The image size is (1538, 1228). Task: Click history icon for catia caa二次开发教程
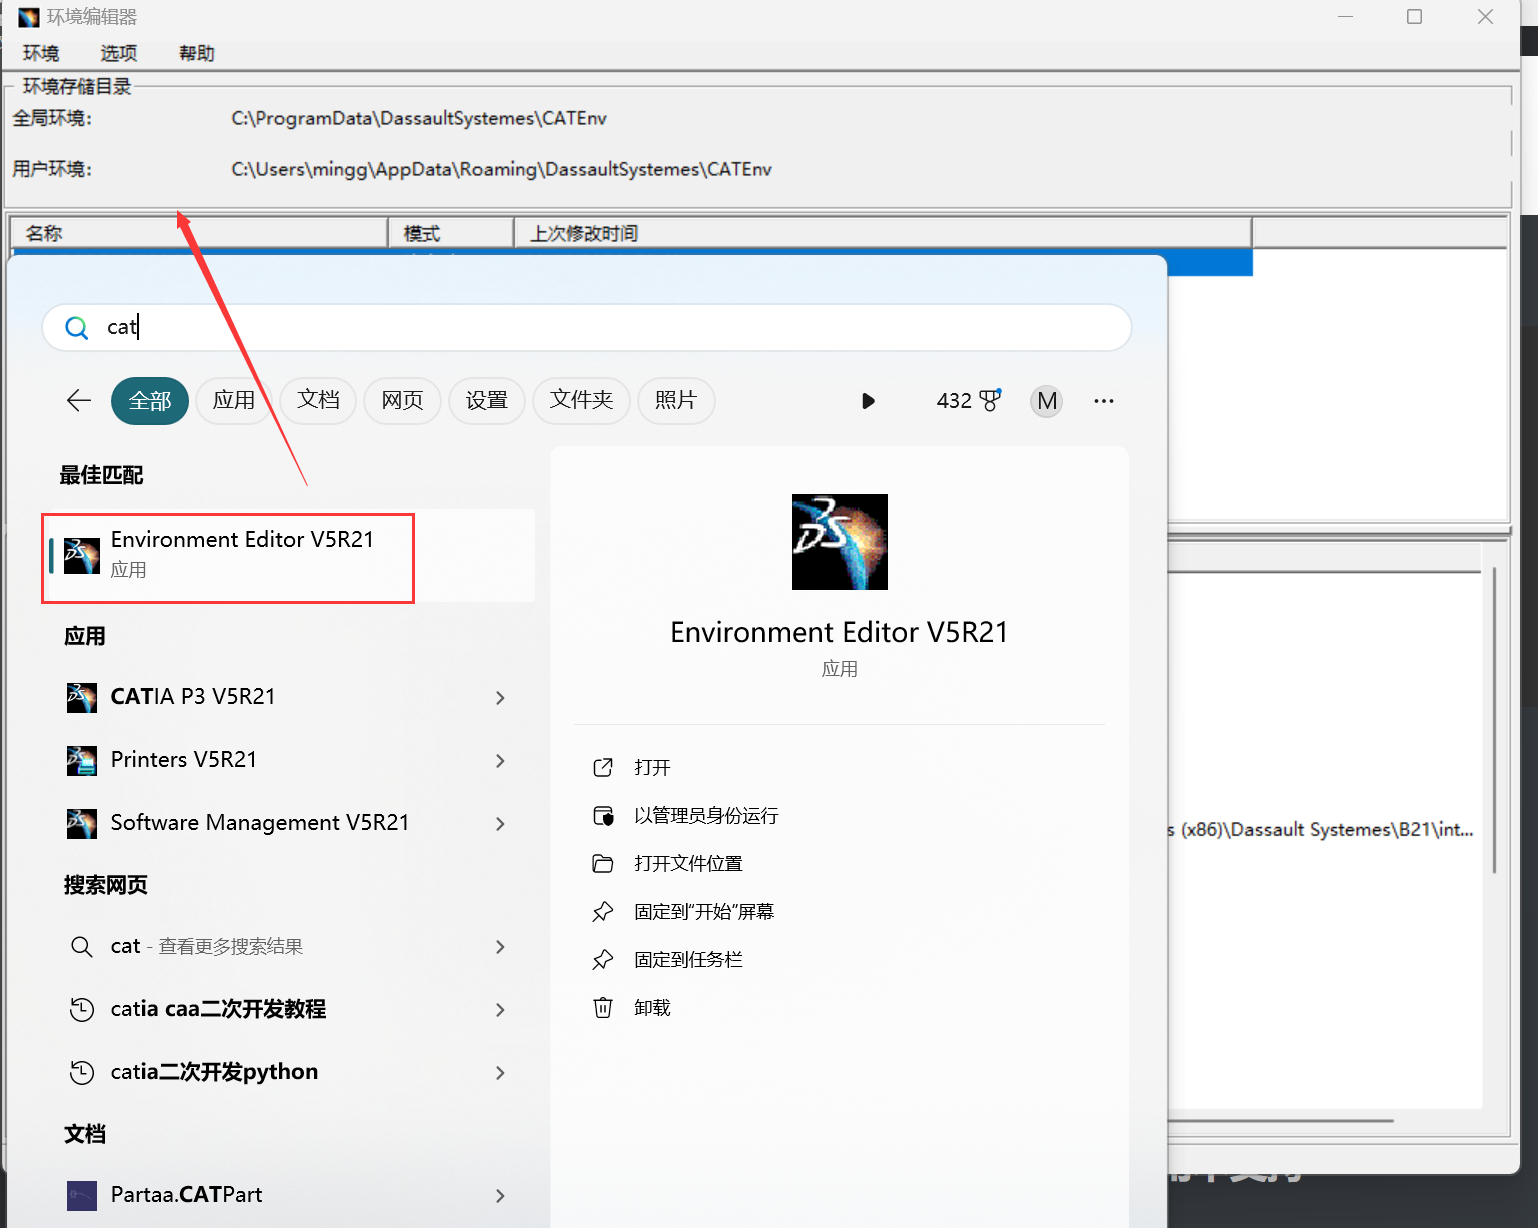(x=82, y=1009)
